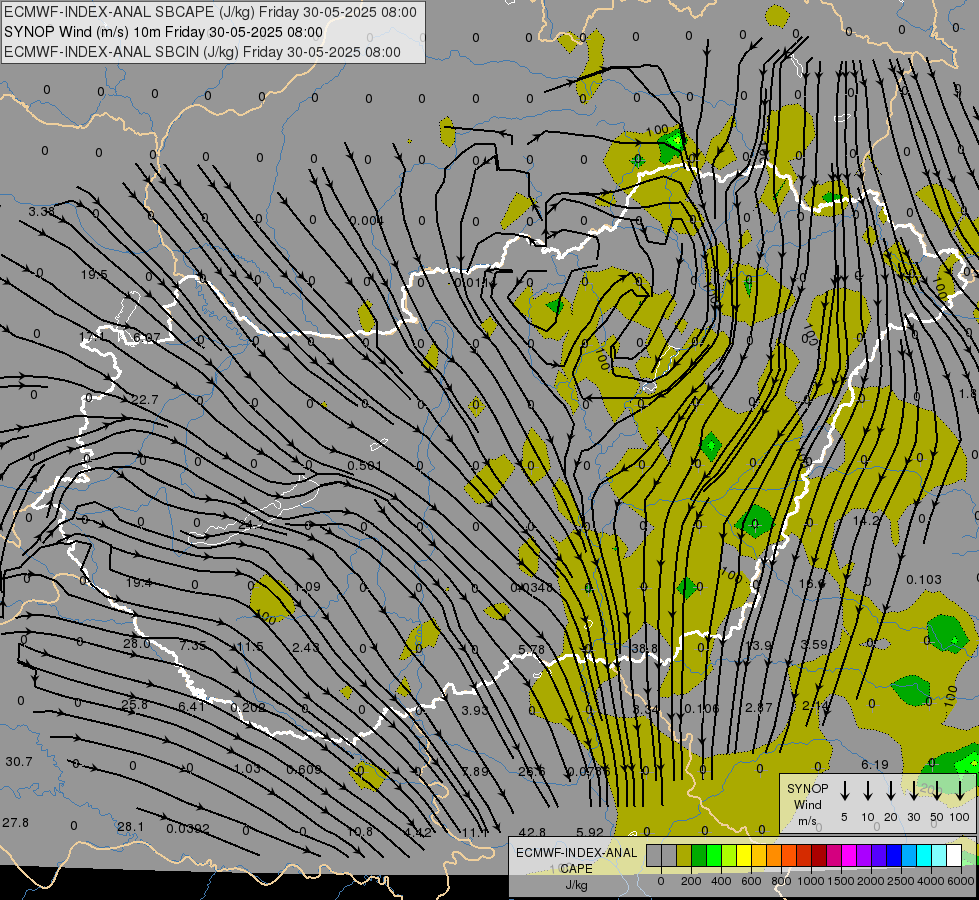The height and width of the screenshot is (900, 979).
Task: Click the map value 7.35
Action: point(192,646)
